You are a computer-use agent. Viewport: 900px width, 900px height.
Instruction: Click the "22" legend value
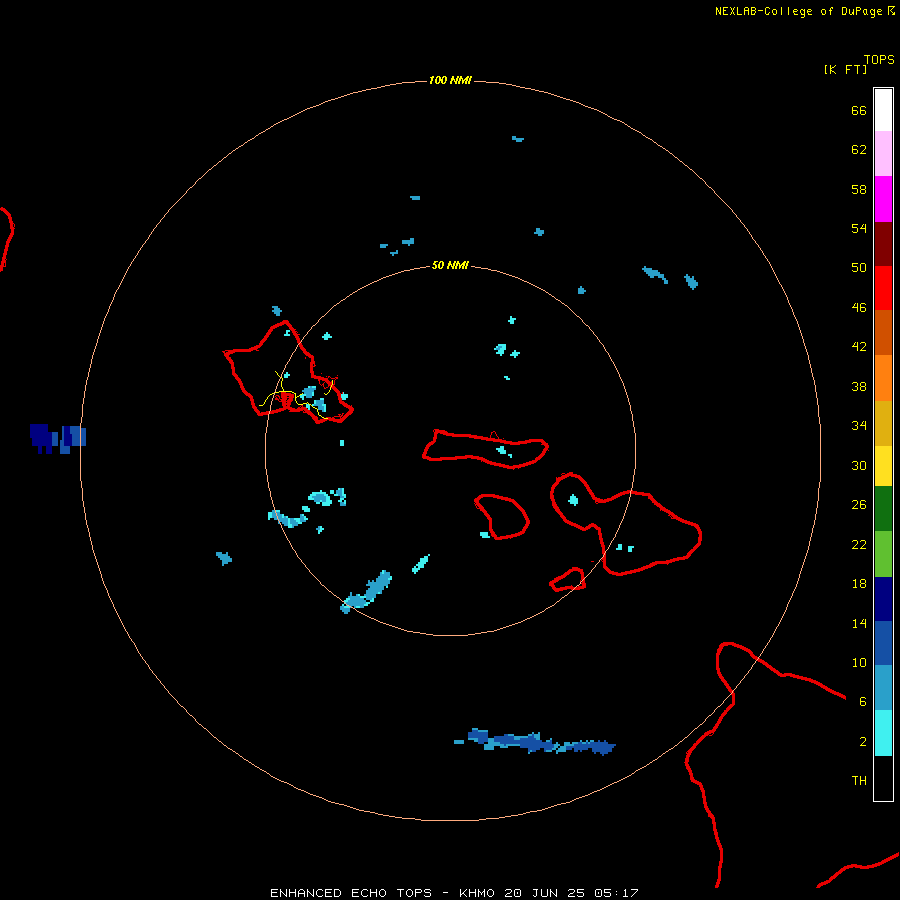859,544
